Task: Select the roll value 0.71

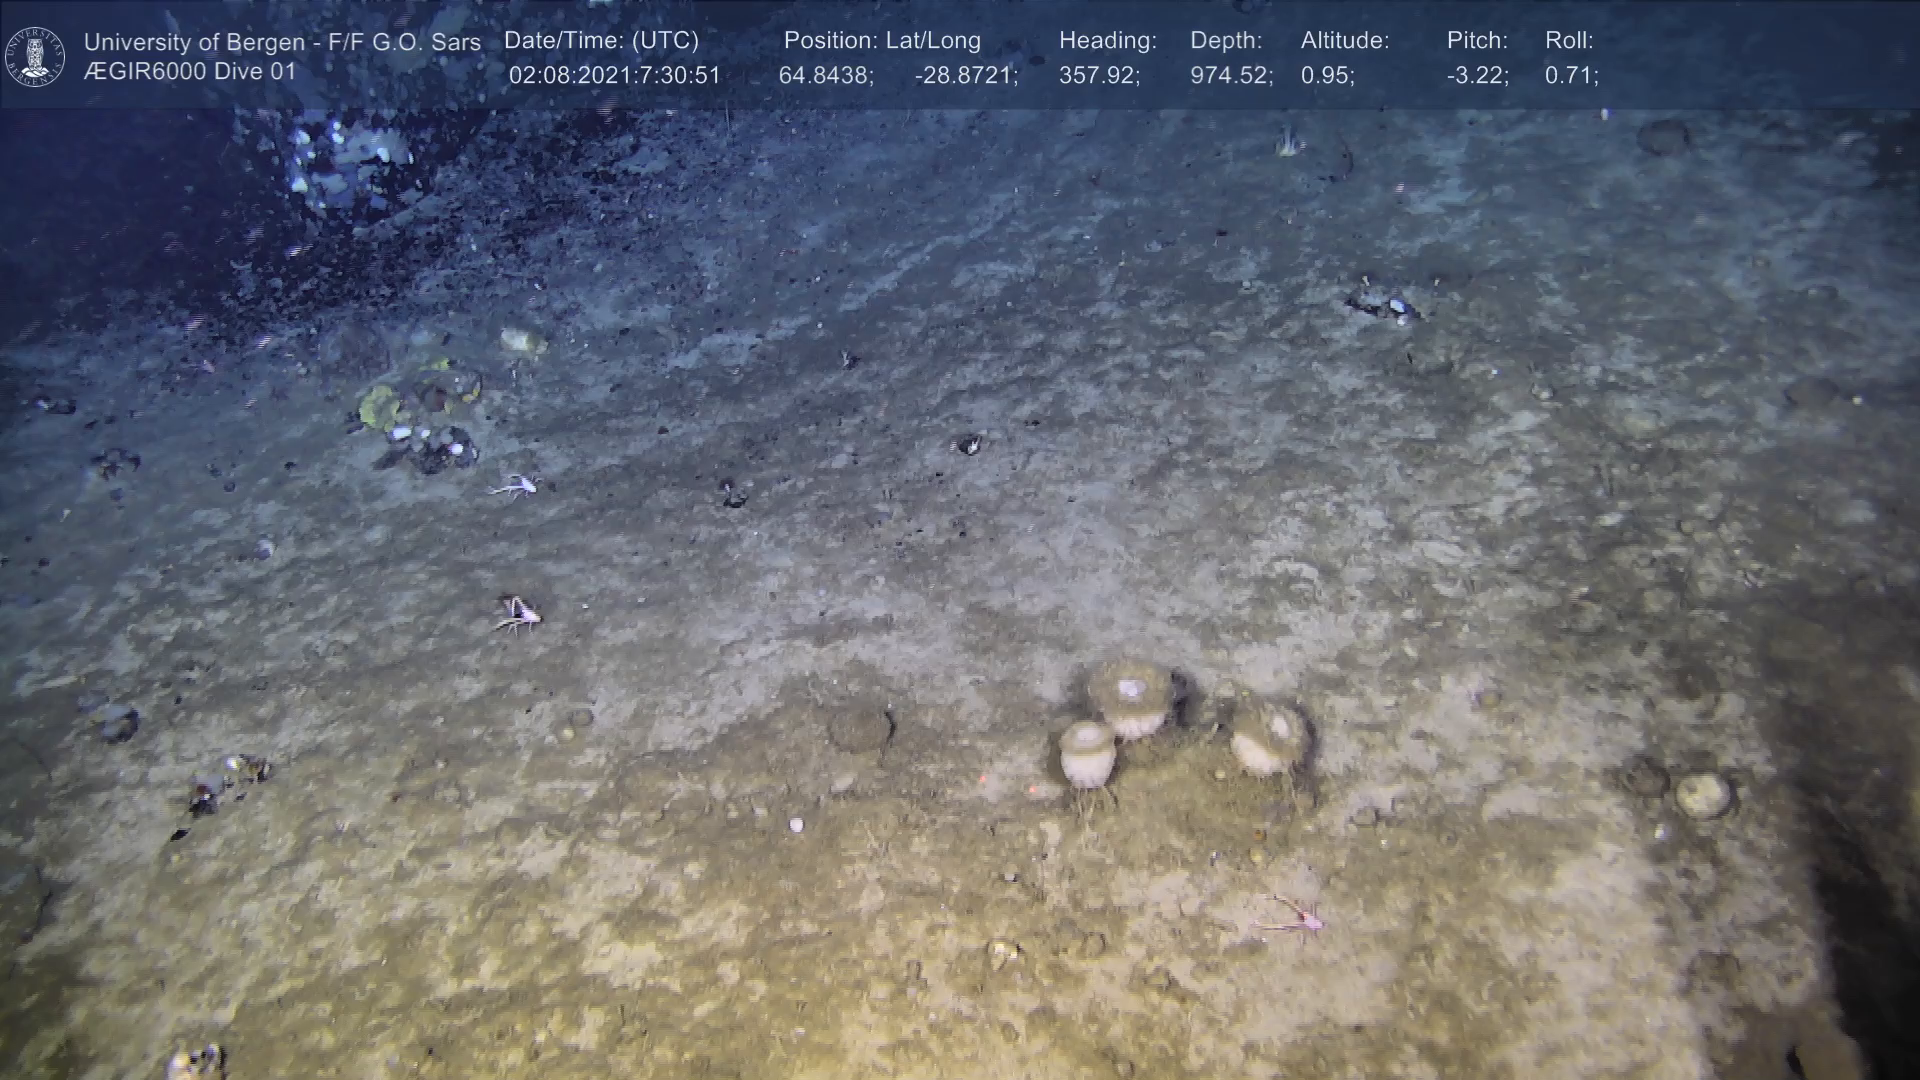Action: click(1571, 76)
